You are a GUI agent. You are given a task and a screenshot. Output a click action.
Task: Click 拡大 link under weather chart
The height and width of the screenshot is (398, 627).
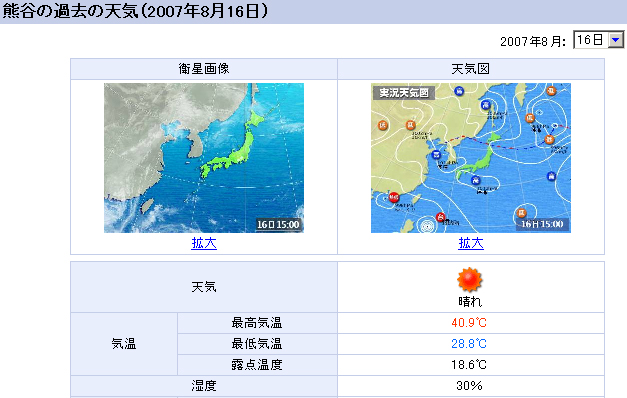coord(471,243)
